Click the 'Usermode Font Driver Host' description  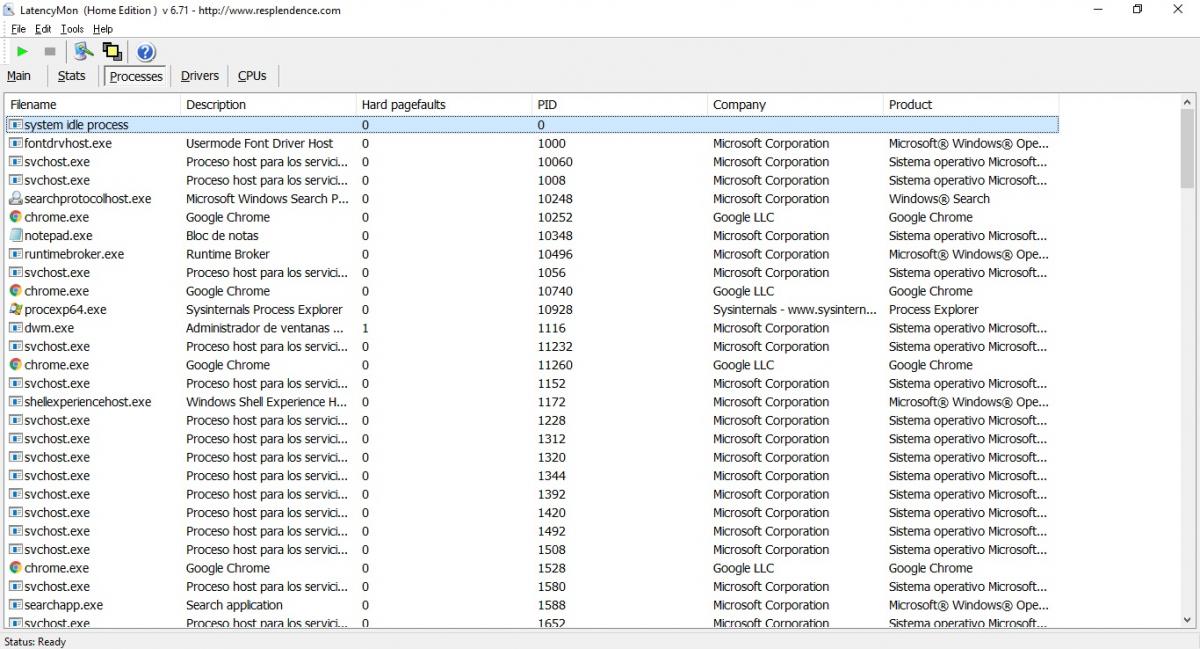[x=260, y=143]
